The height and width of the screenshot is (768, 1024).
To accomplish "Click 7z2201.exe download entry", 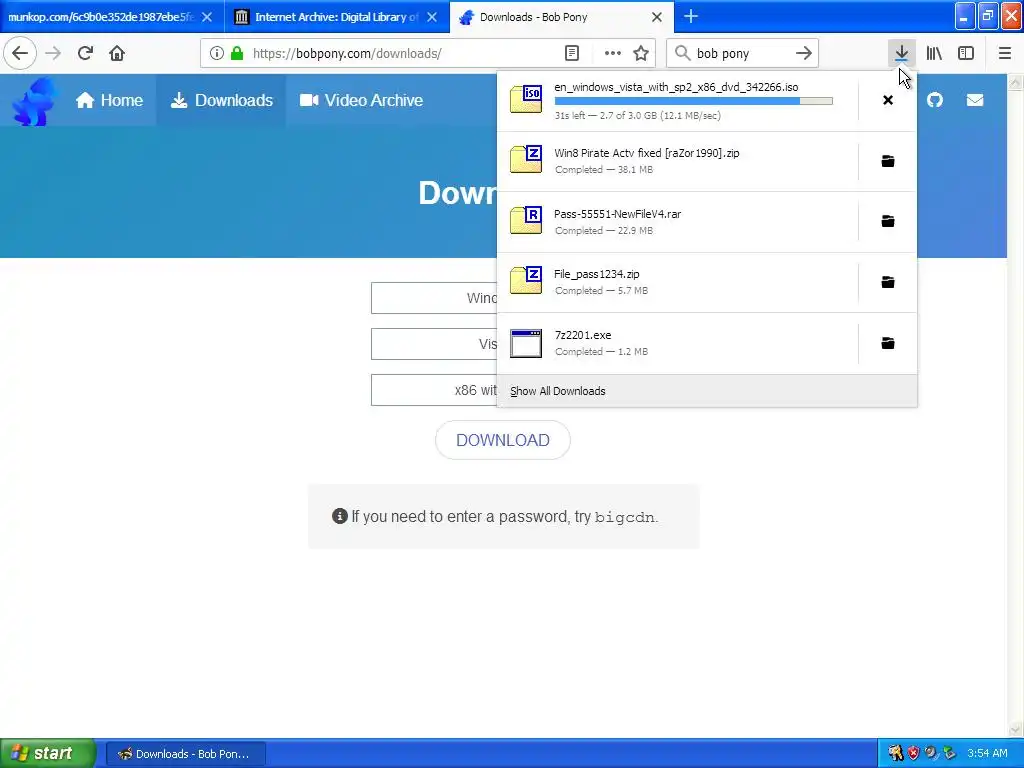I will pyautogui.click(x=678, y=343).
